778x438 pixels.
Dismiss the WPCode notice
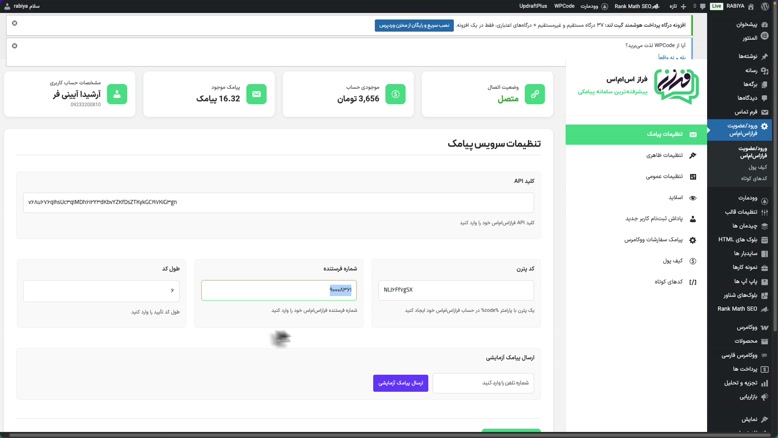[15, 46]
